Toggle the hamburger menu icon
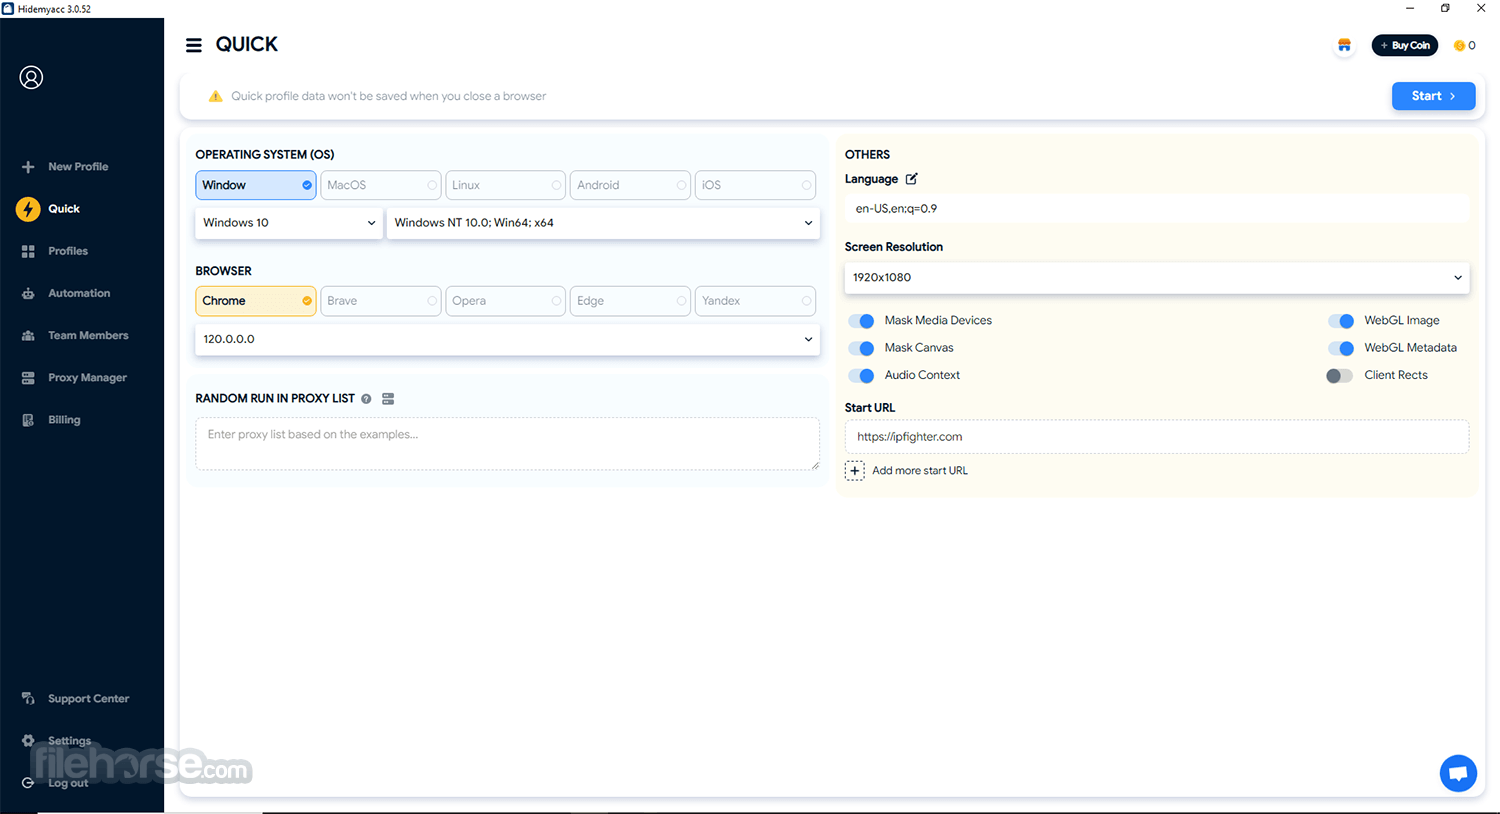This screenshot has height=814, width=1500. (x=194, y=45)
